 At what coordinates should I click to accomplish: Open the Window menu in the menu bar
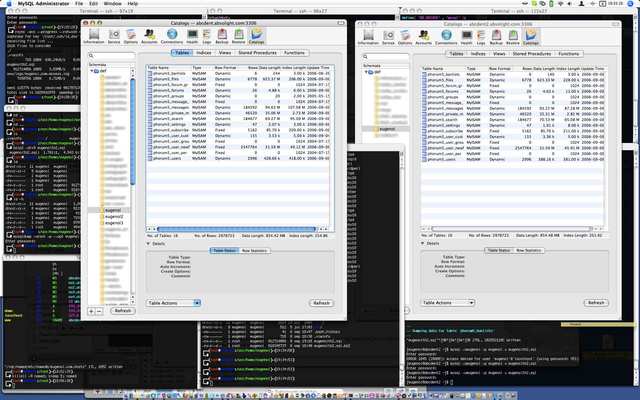pos(112,4)
